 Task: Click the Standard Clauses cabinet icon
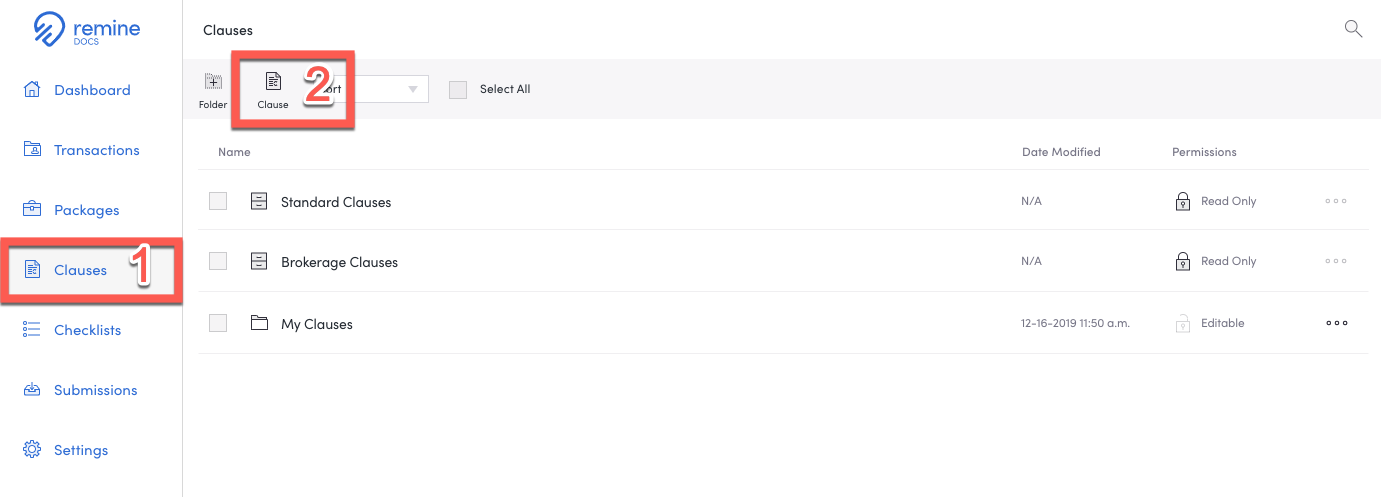point(259,201)
